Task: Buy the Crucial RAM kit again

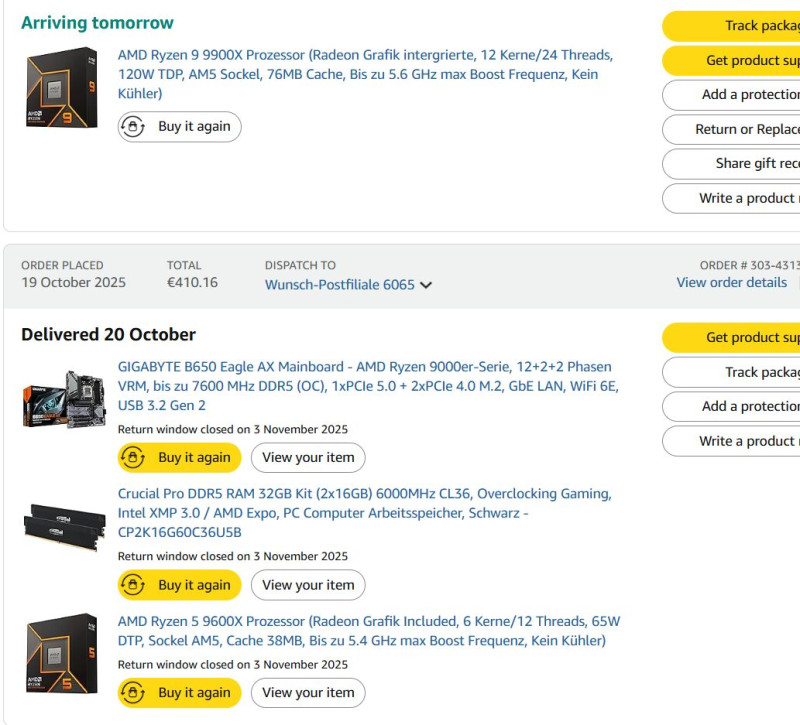Action: click(x=180, y=585)
